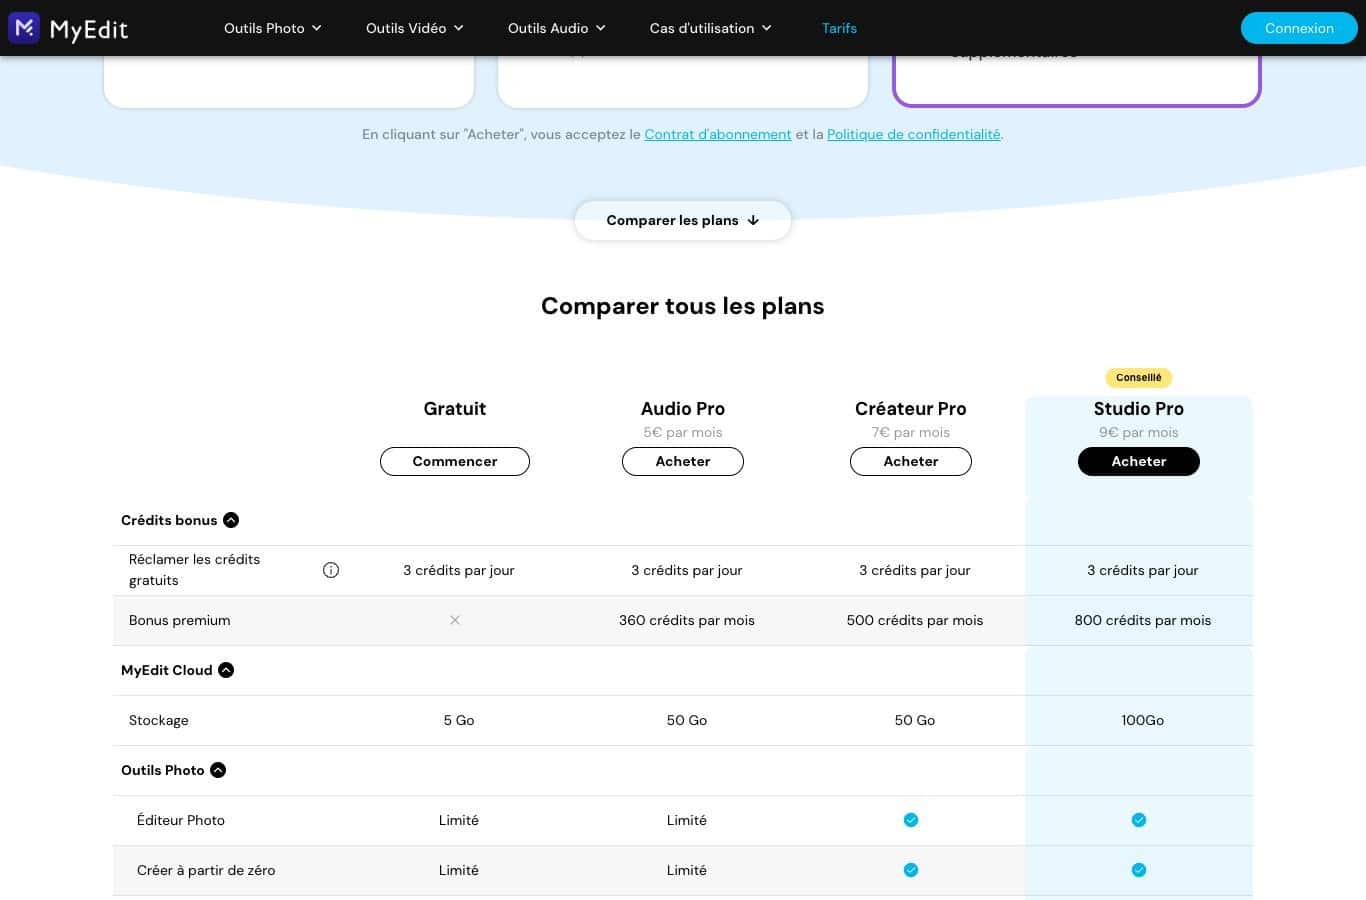
Task: Click the Éditeur Photo checkmark for Créateur Pro
Action: click(x=911, y=820)
